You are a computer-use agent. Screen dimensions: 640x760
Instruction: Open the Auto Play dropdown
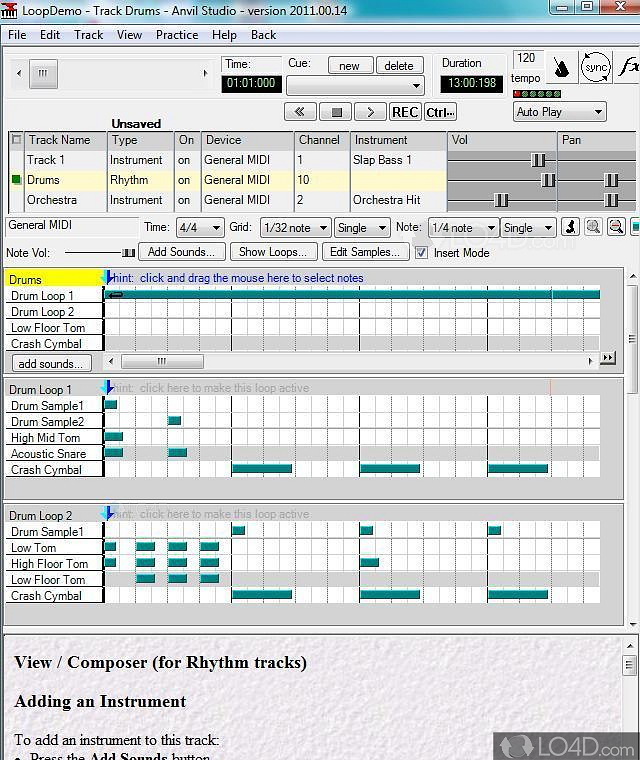click(x=559, y=112)
